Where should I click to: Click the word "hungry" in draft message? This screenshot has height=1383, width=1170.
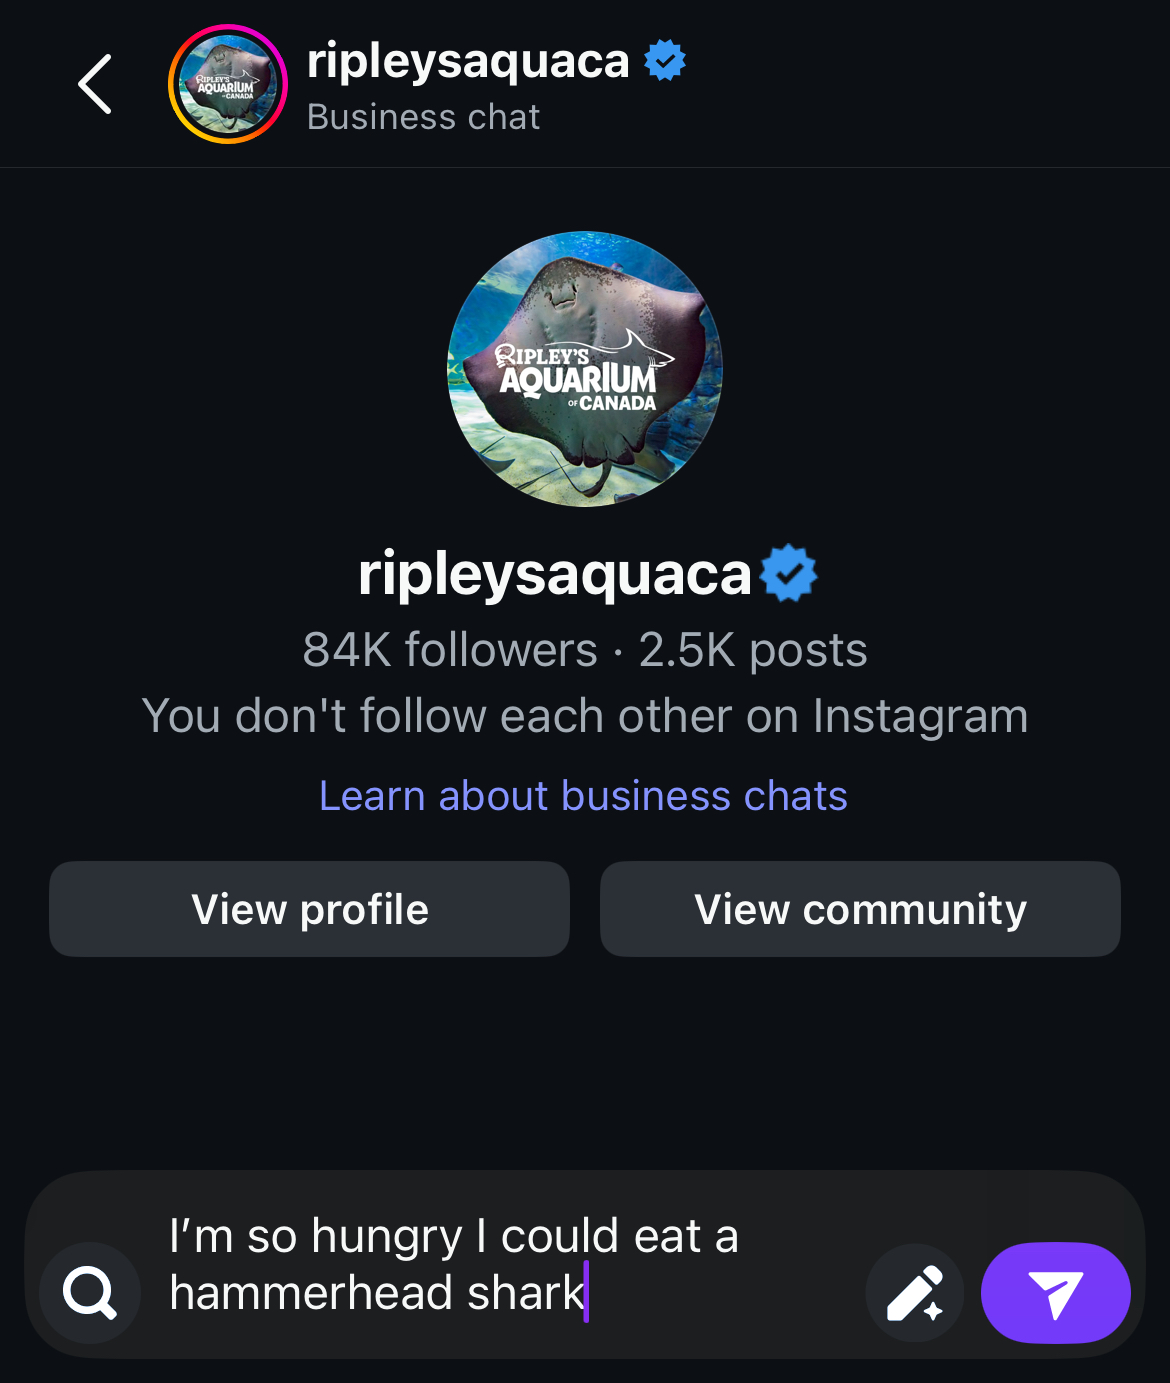(x=387, y=1237)
